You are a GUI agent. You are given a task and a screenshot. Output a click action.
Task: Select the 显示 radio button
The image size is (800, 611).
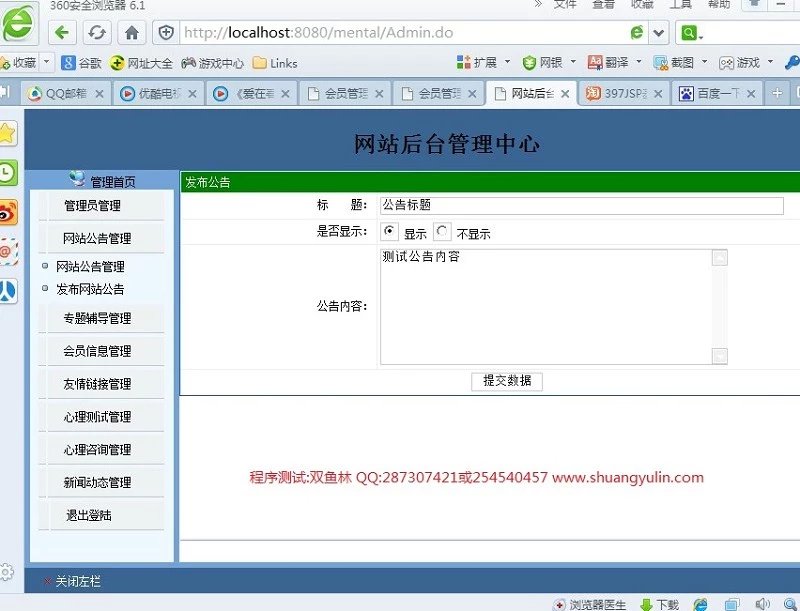(390, 231)
